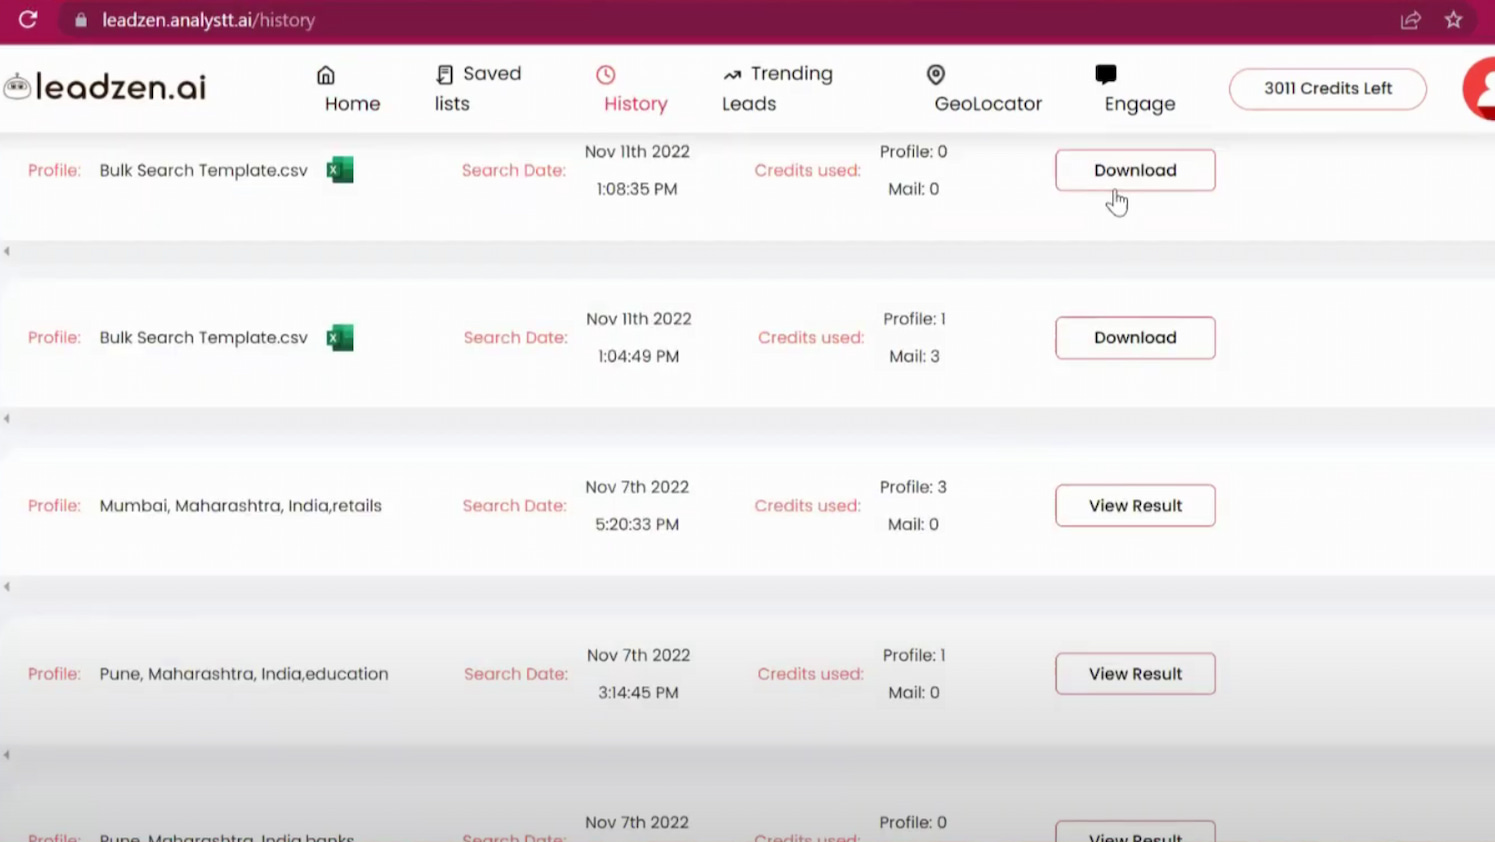
Task: Select the History clock icon
Action: tap(605, 74)
